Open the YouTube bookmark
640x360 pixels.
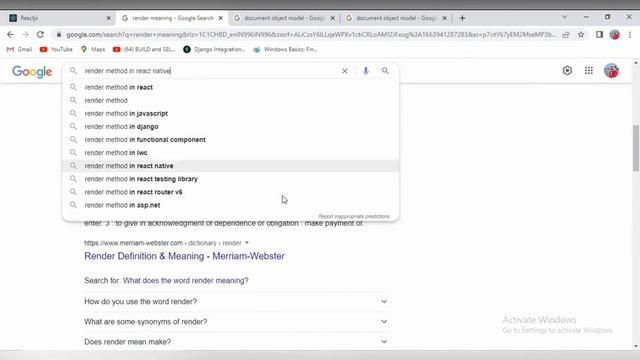point(56,49)
